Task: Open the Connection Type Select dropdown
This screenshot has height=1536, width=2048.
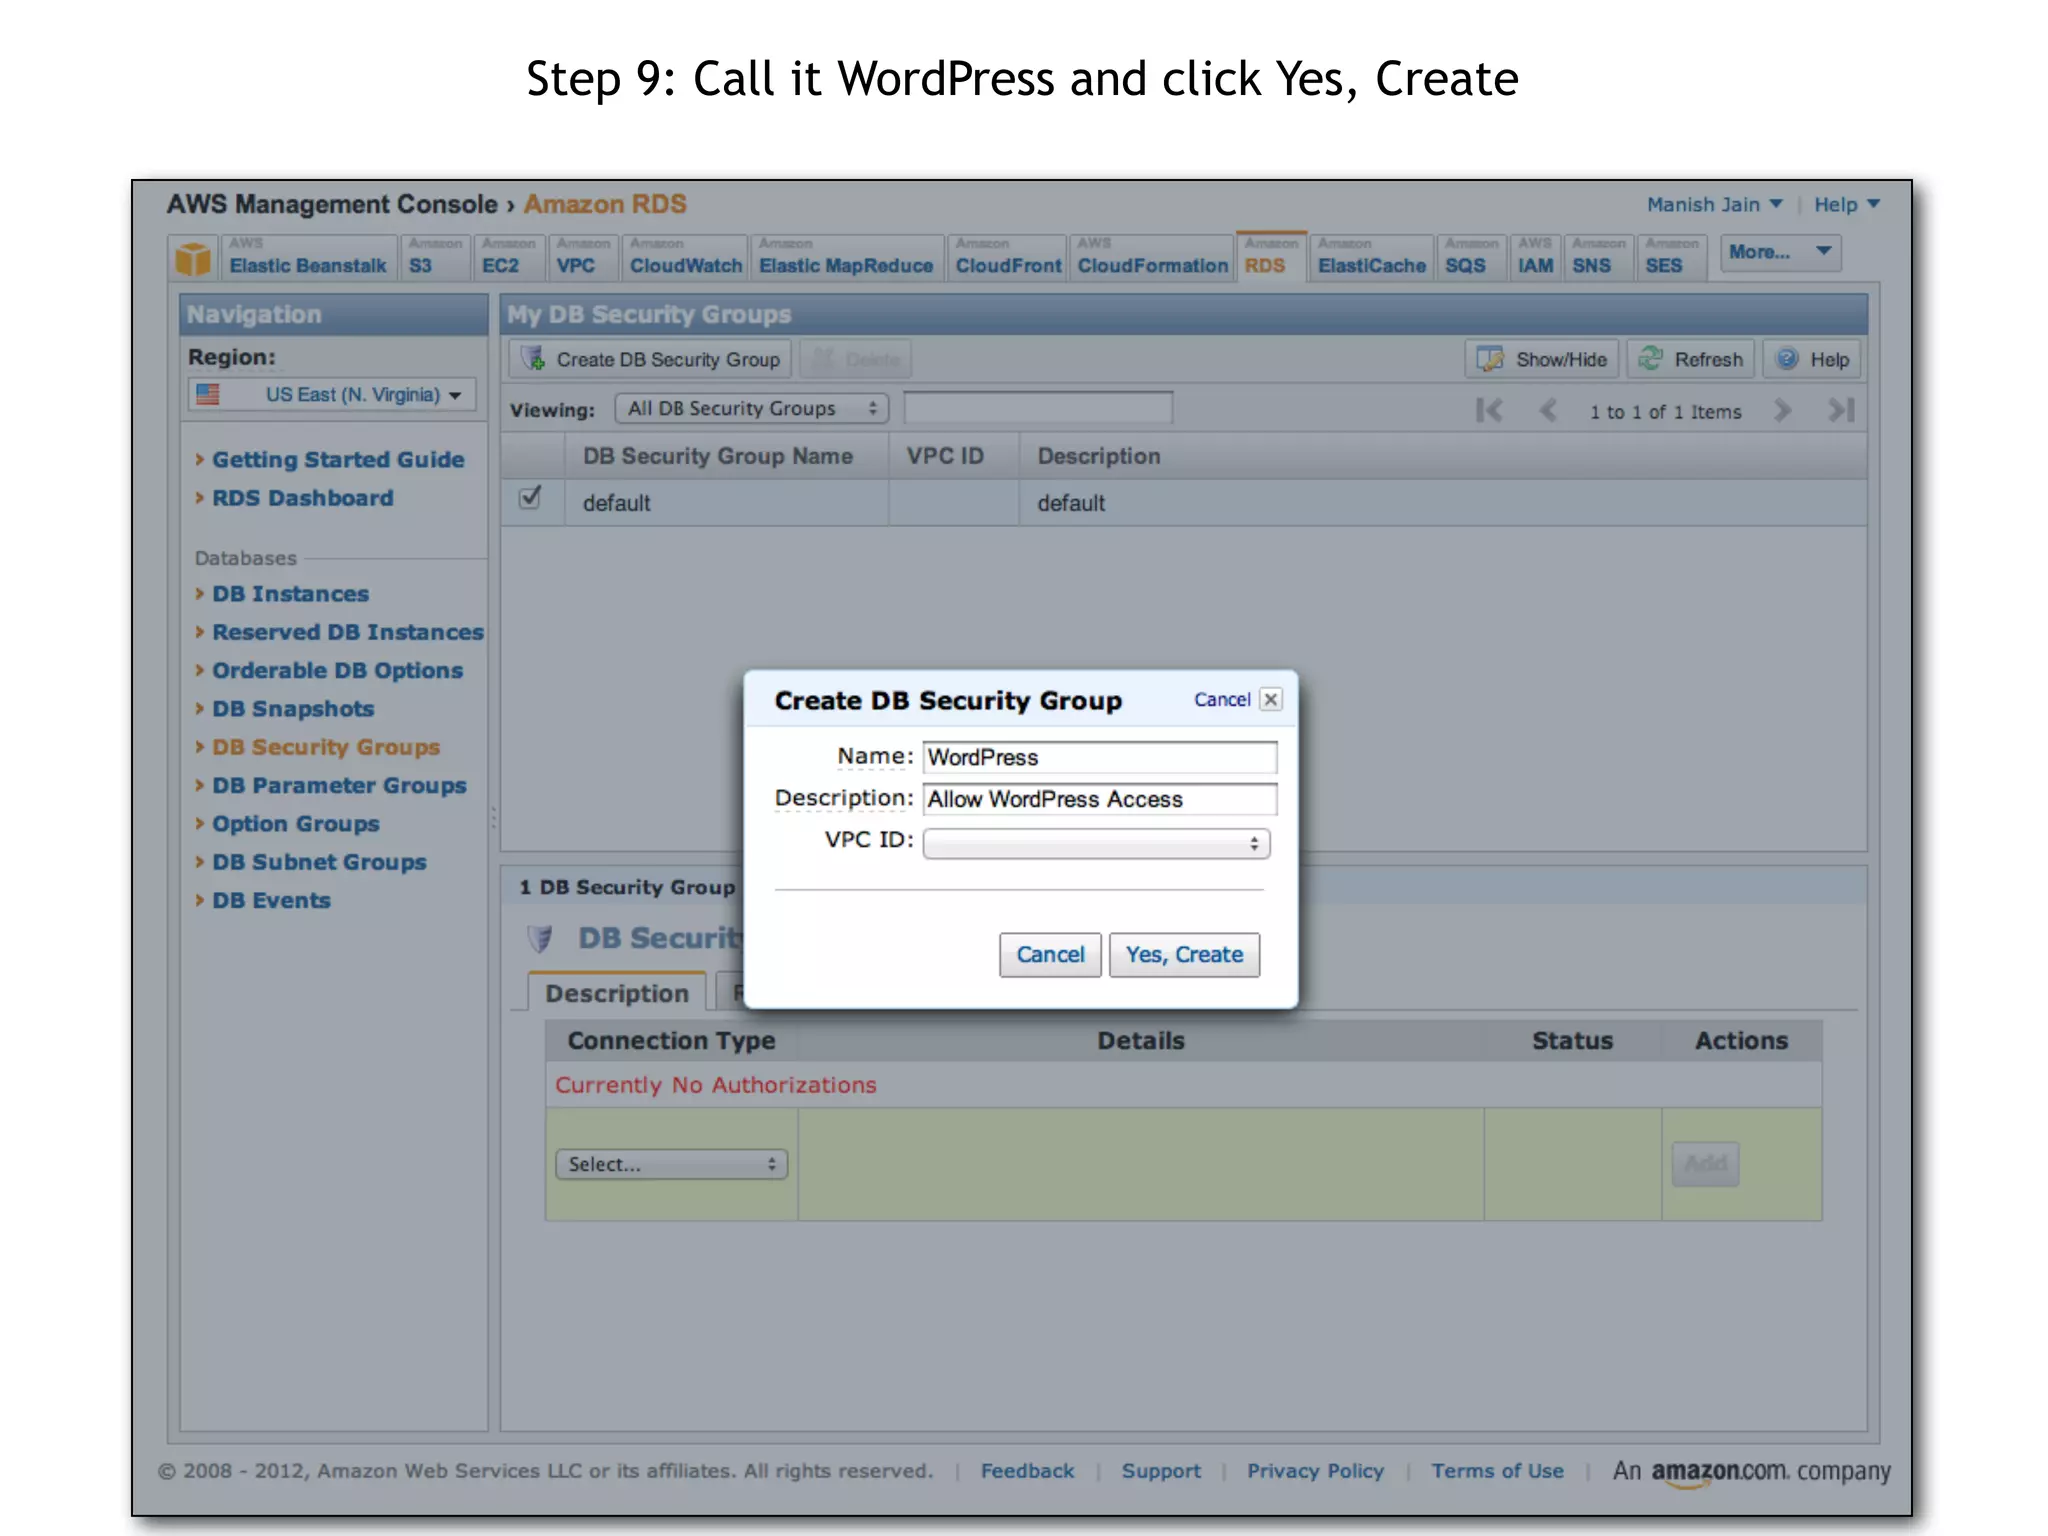Action: 671,1164
